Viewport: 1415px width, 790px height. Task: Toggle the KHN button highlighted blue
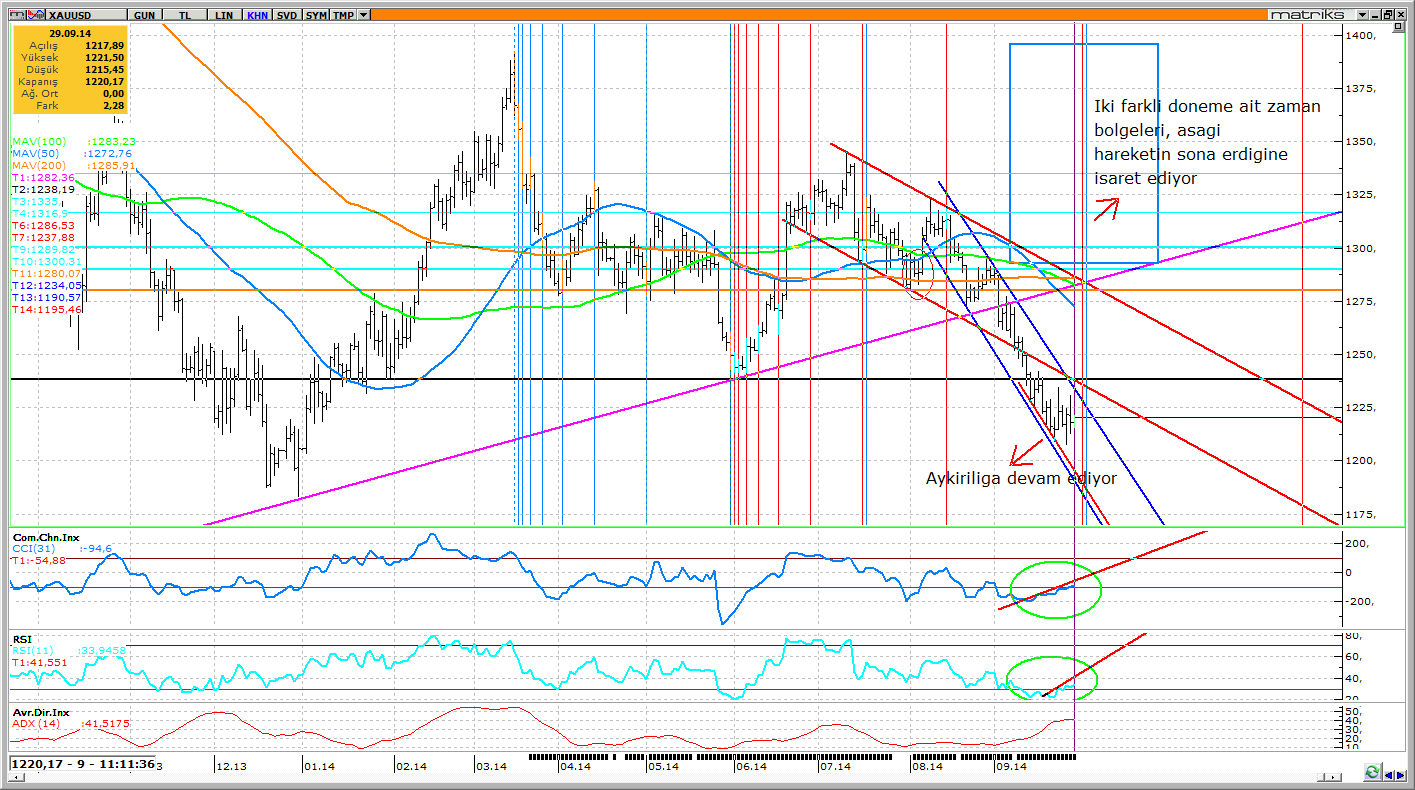258,15
